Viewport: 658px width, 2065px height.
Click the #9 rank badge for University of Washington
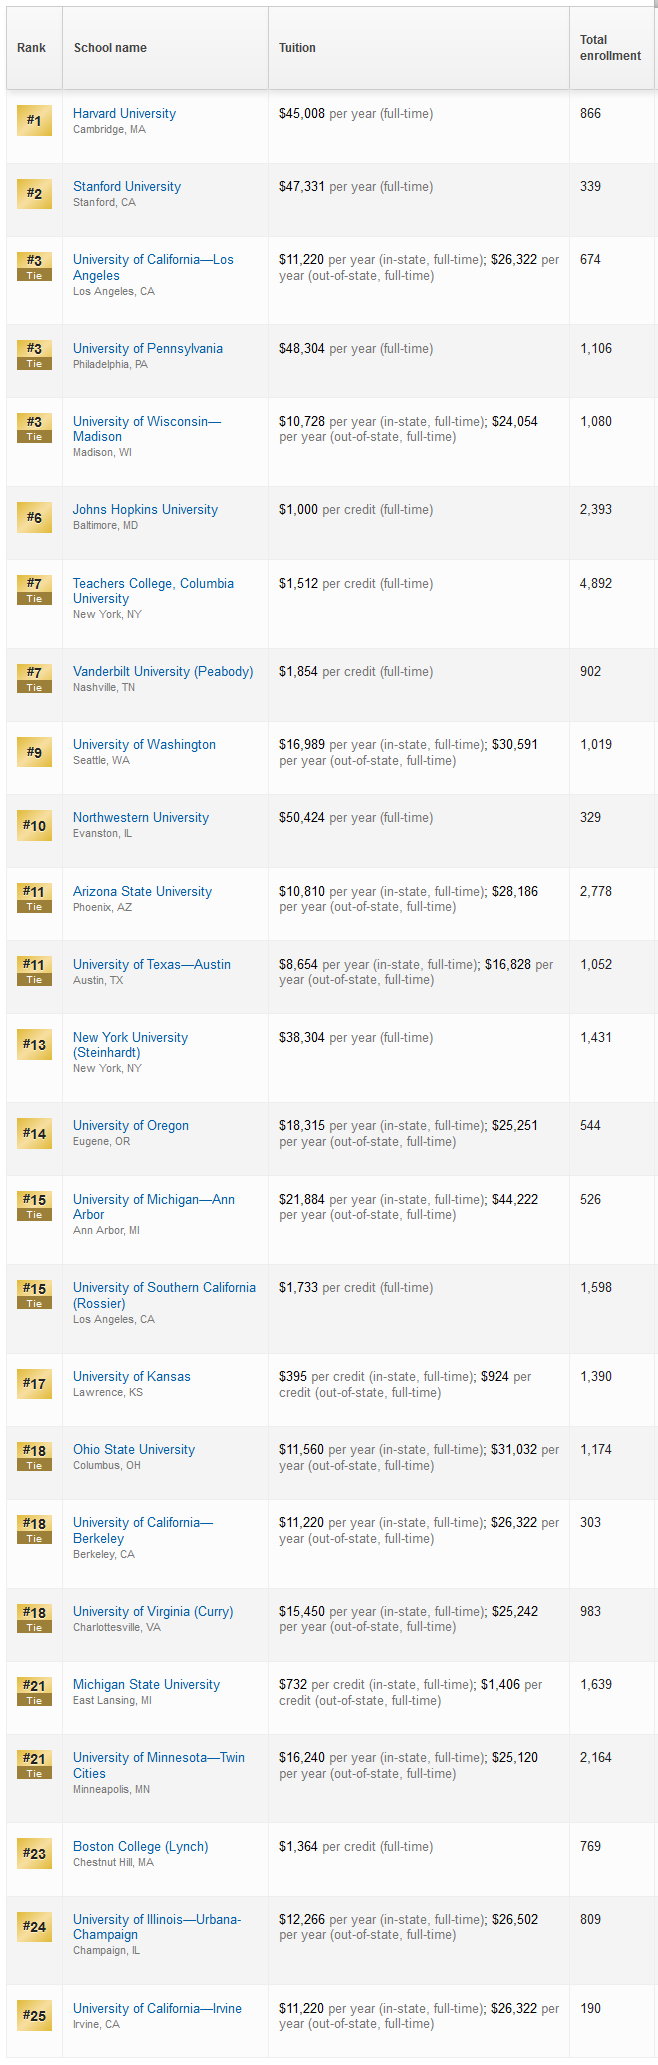click(x=34, y=752)
